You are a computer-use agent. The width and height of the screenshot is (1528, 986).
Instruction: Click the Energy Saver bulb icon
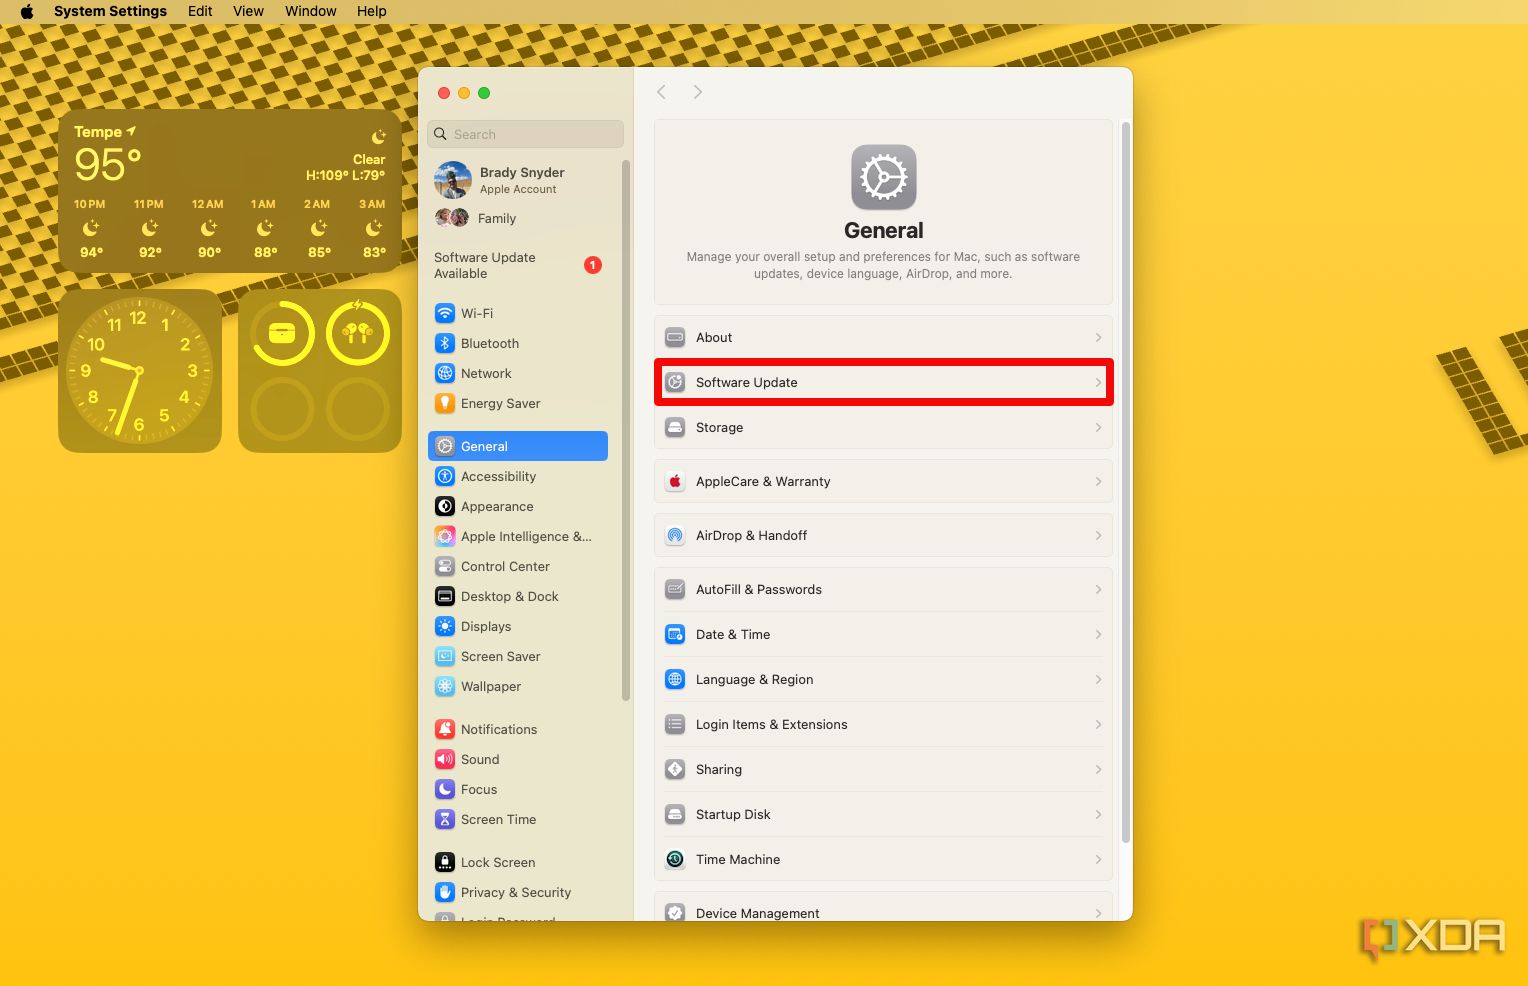click(445, 403)
